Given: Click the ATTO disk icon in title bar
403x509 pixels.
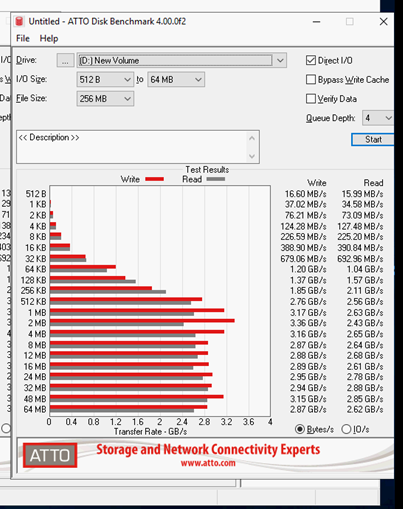Looking at the screenshot, I should click(x=20, y=22).
